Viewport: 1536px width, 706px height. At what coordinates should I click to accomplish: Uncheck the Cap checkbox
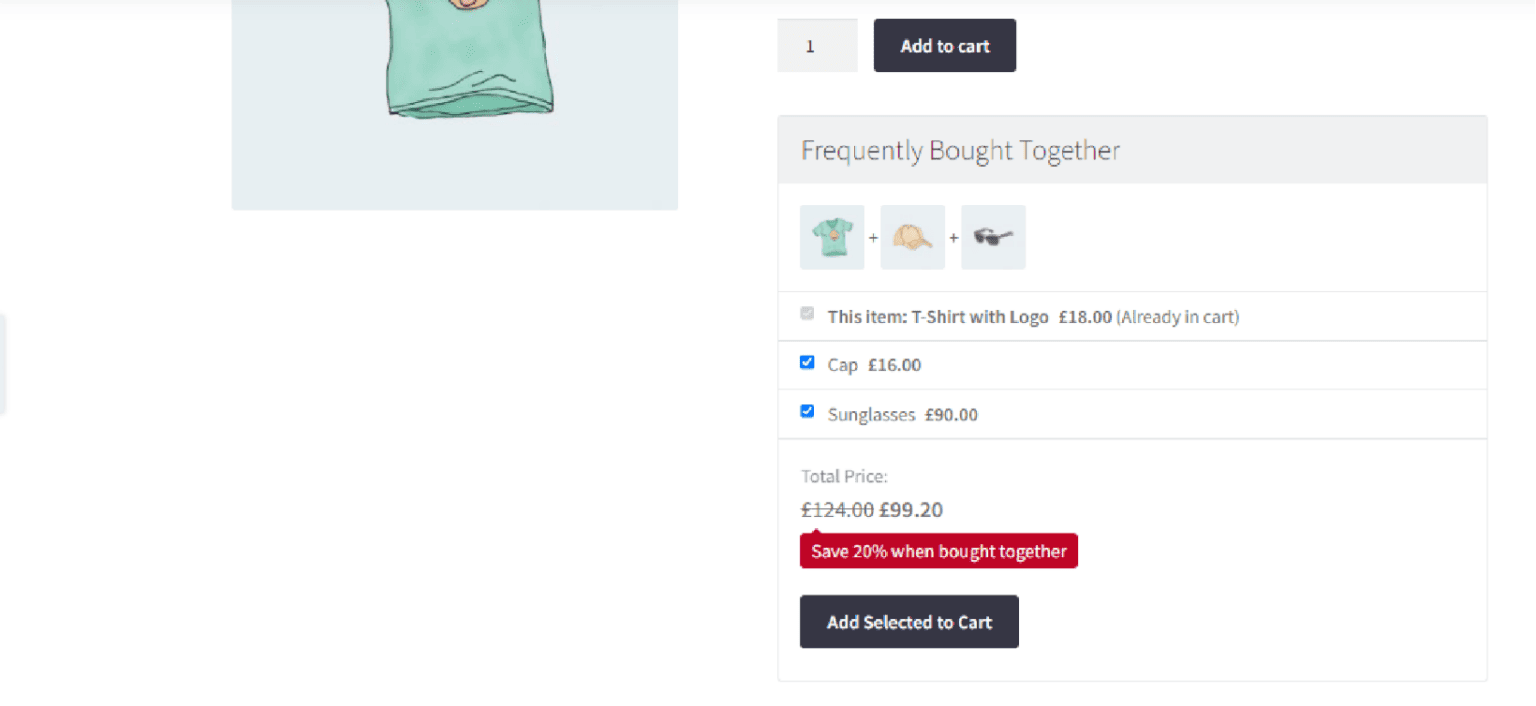[807, 362]
